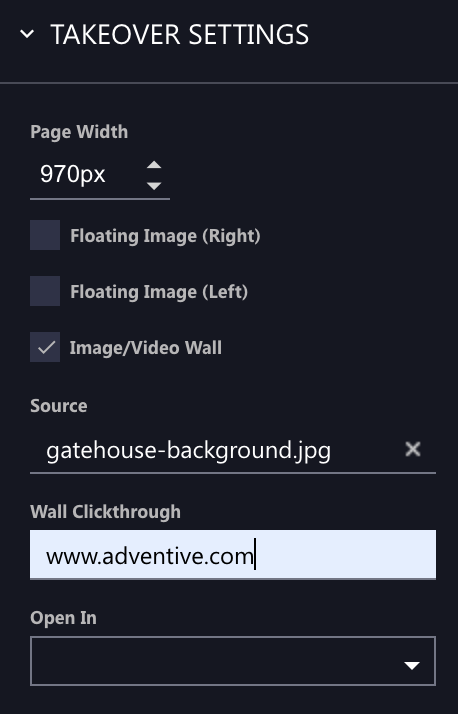Open the Open In dropdown
Screen dimensions: 458x714
click(x=233, y=661)
